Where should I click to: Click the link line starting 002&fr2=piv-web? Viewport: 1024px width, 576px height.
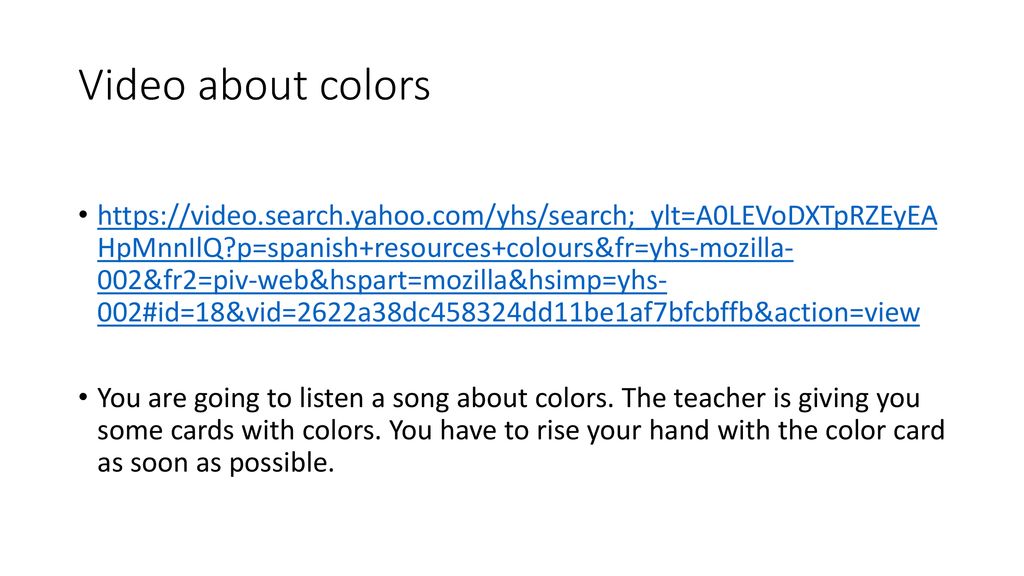pos(382,280)
